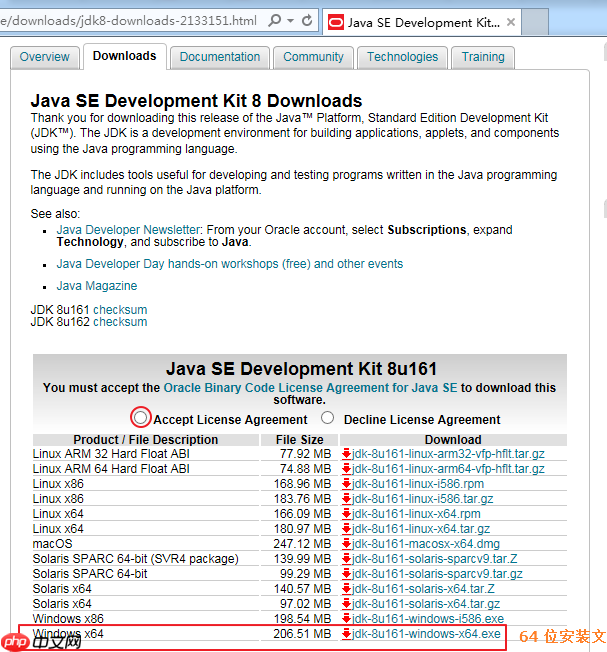
Task: Open the Java Developer Newsletter link
Action: pyautogui.click(x=128, y=230)
